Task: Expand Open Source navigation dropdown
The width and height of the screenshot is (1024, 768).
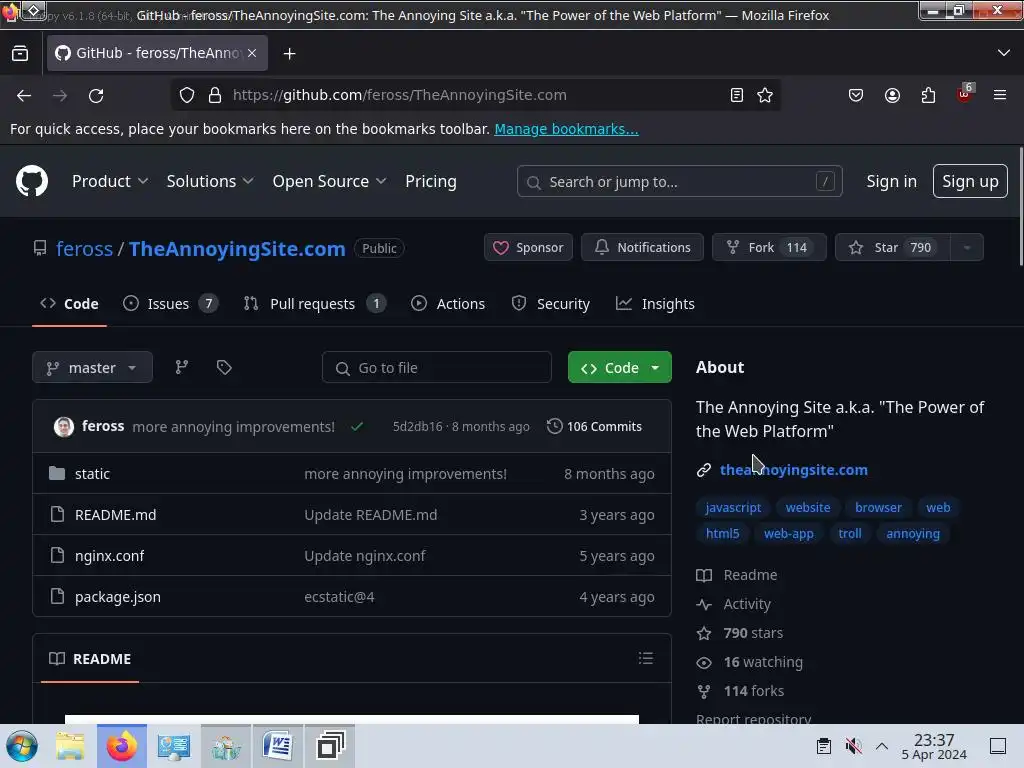Action: pos(329,182)
